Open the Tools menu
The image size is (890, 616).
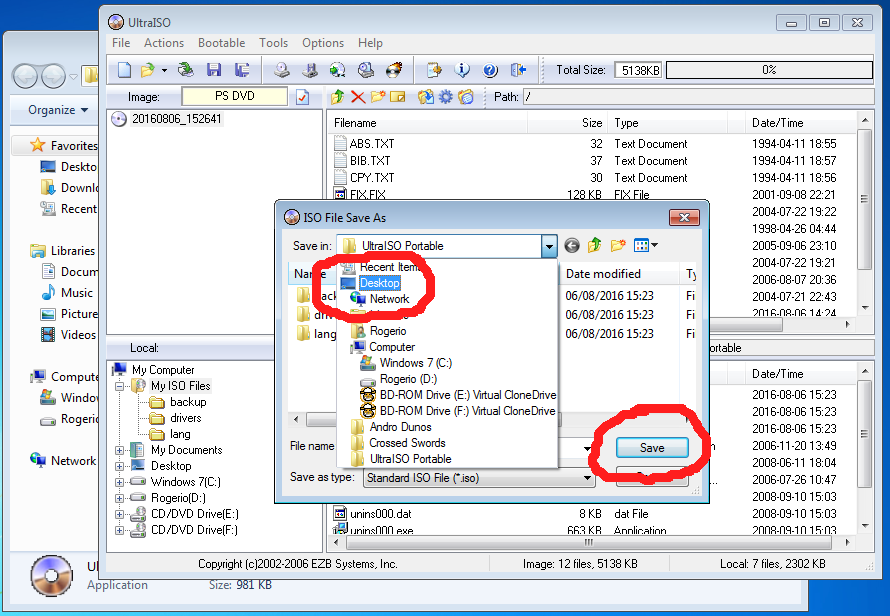(273, 43)
